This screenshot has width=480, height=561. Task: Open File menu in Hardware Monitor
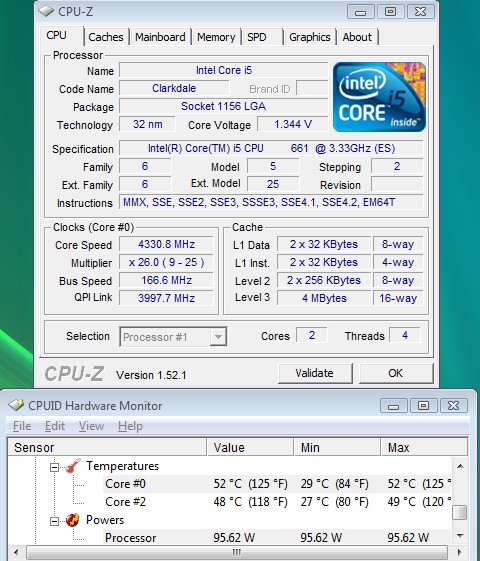[22, 426]
